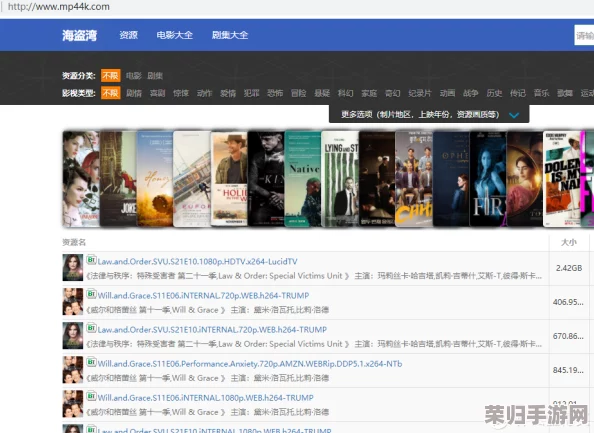Filter resource category by 电影
The width and height of the screenshot is (594, 433).
point(134,76)
